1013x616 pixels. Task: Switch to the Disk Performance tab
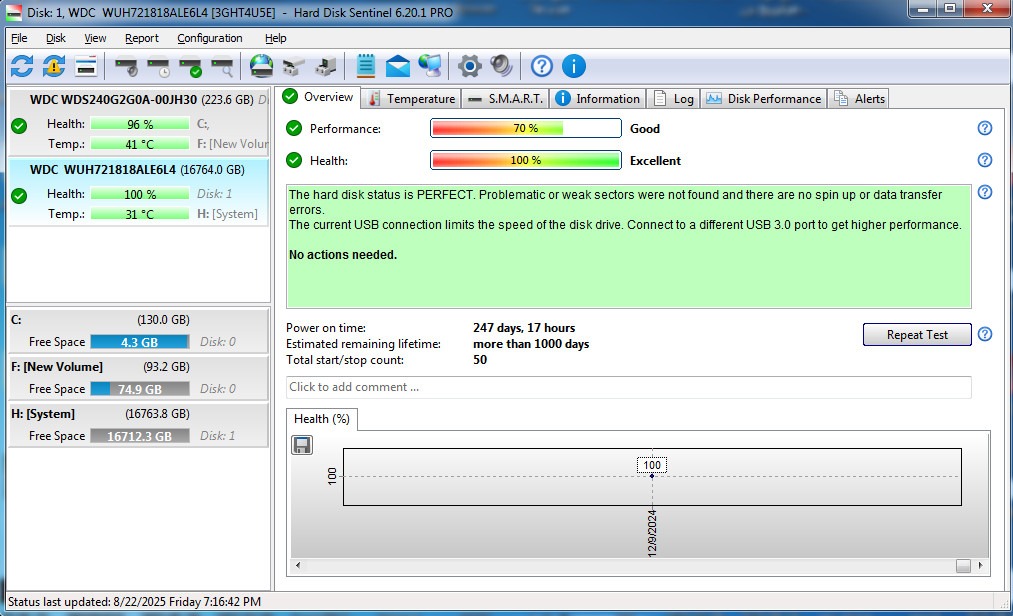point(764,98)
